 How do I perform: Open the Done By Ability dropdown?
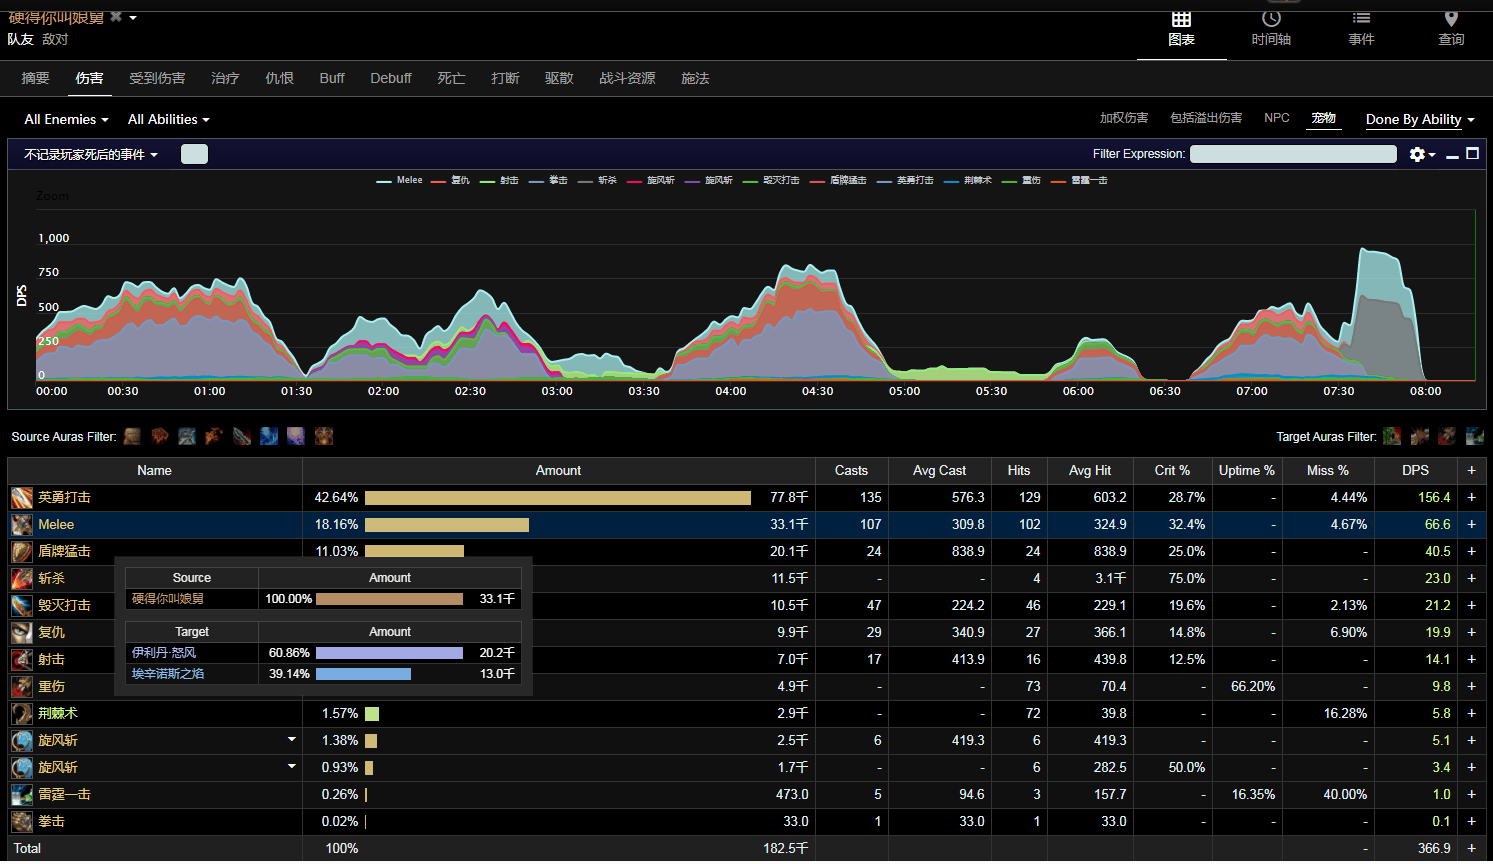pyautogui.click(x=1420, y=119)
